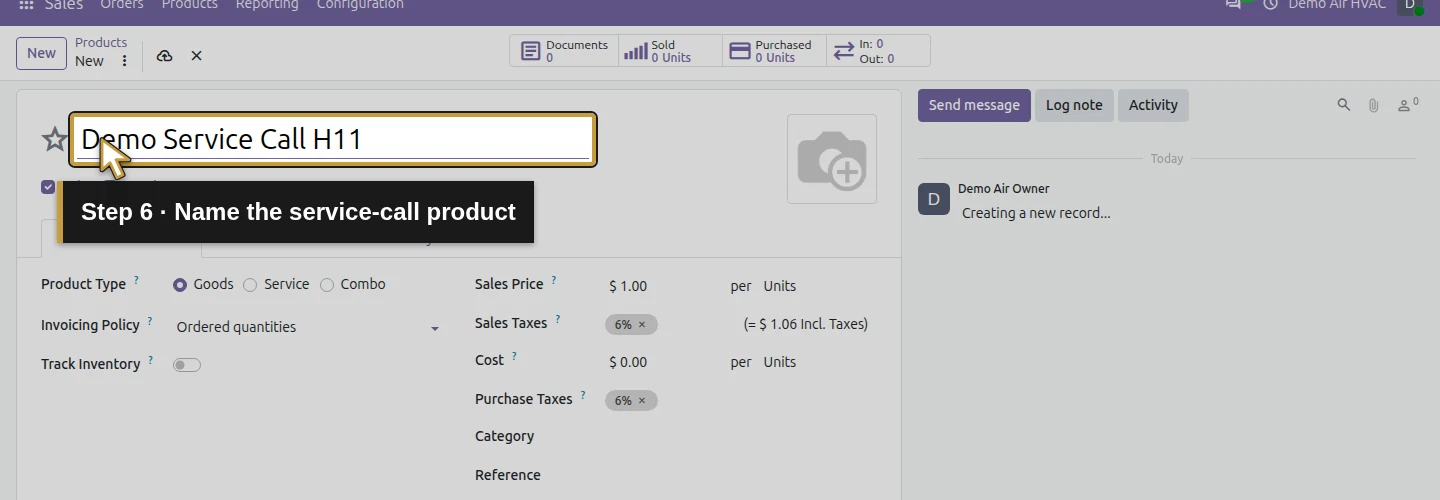Open the Invoicing Policy dropdown

click(308, 327)
